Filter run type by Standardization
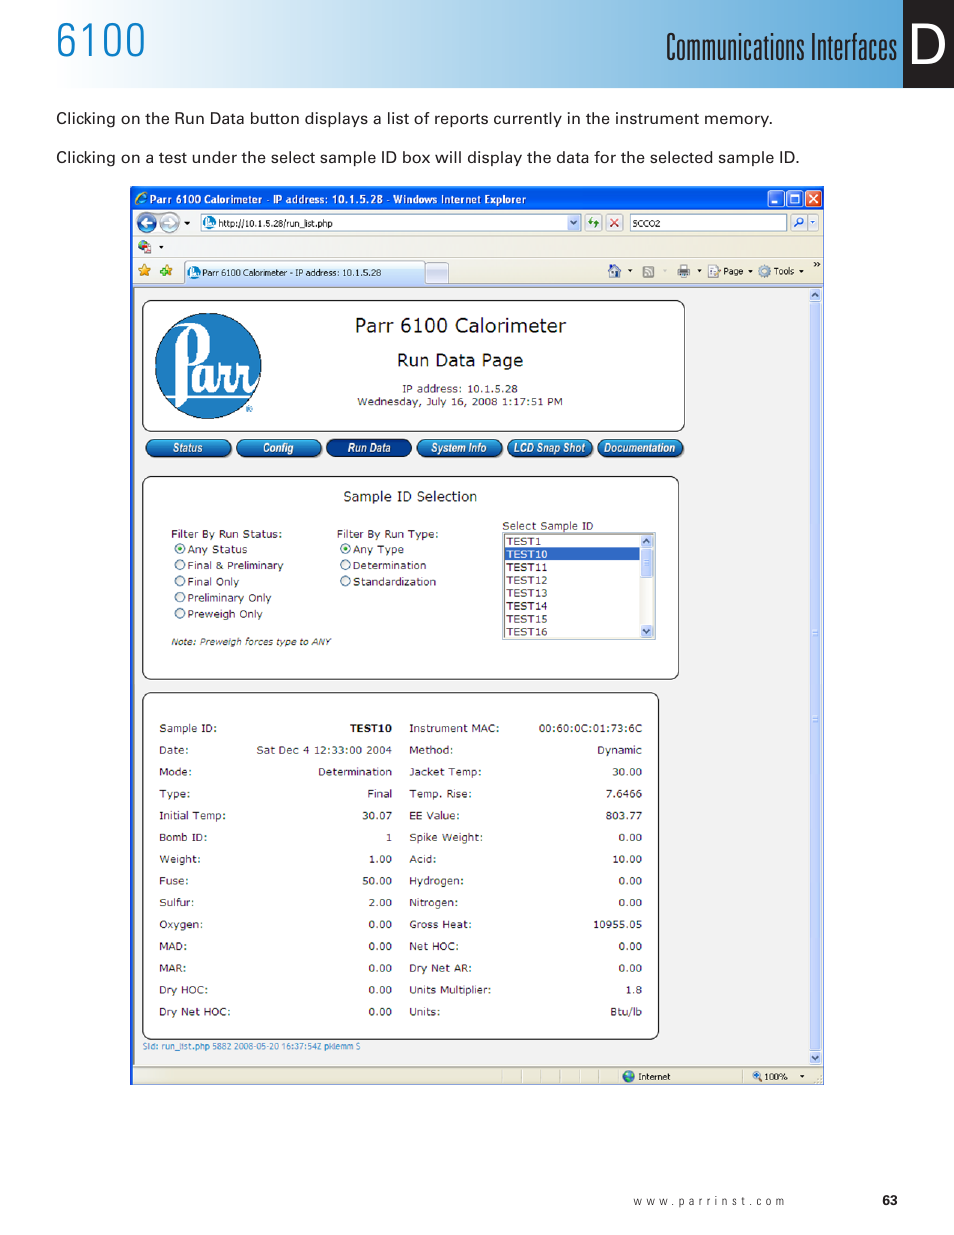 coord(345,581)
